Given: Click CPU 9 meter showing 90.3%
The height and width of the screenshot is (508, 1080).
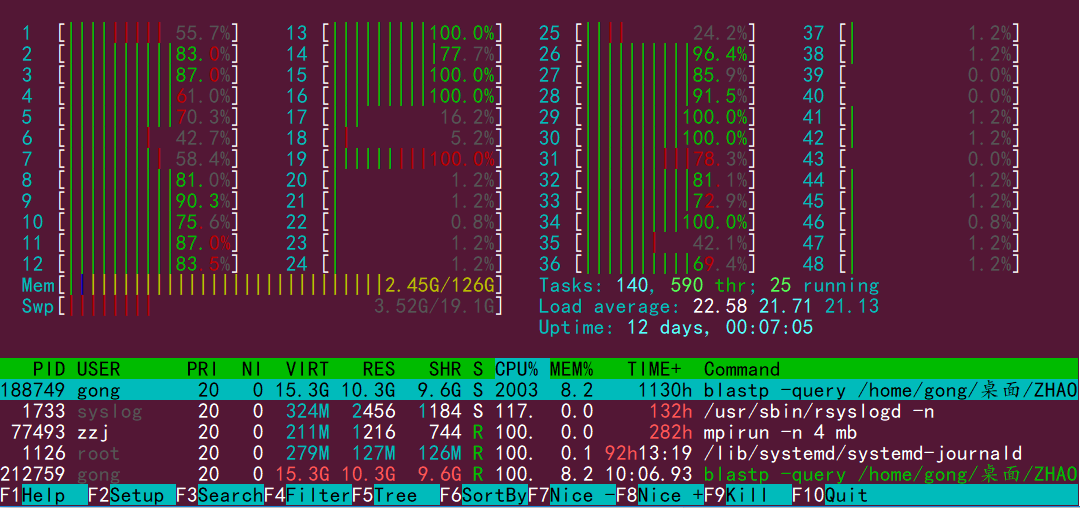Looking at the screenshot, I should click(131, 201).
